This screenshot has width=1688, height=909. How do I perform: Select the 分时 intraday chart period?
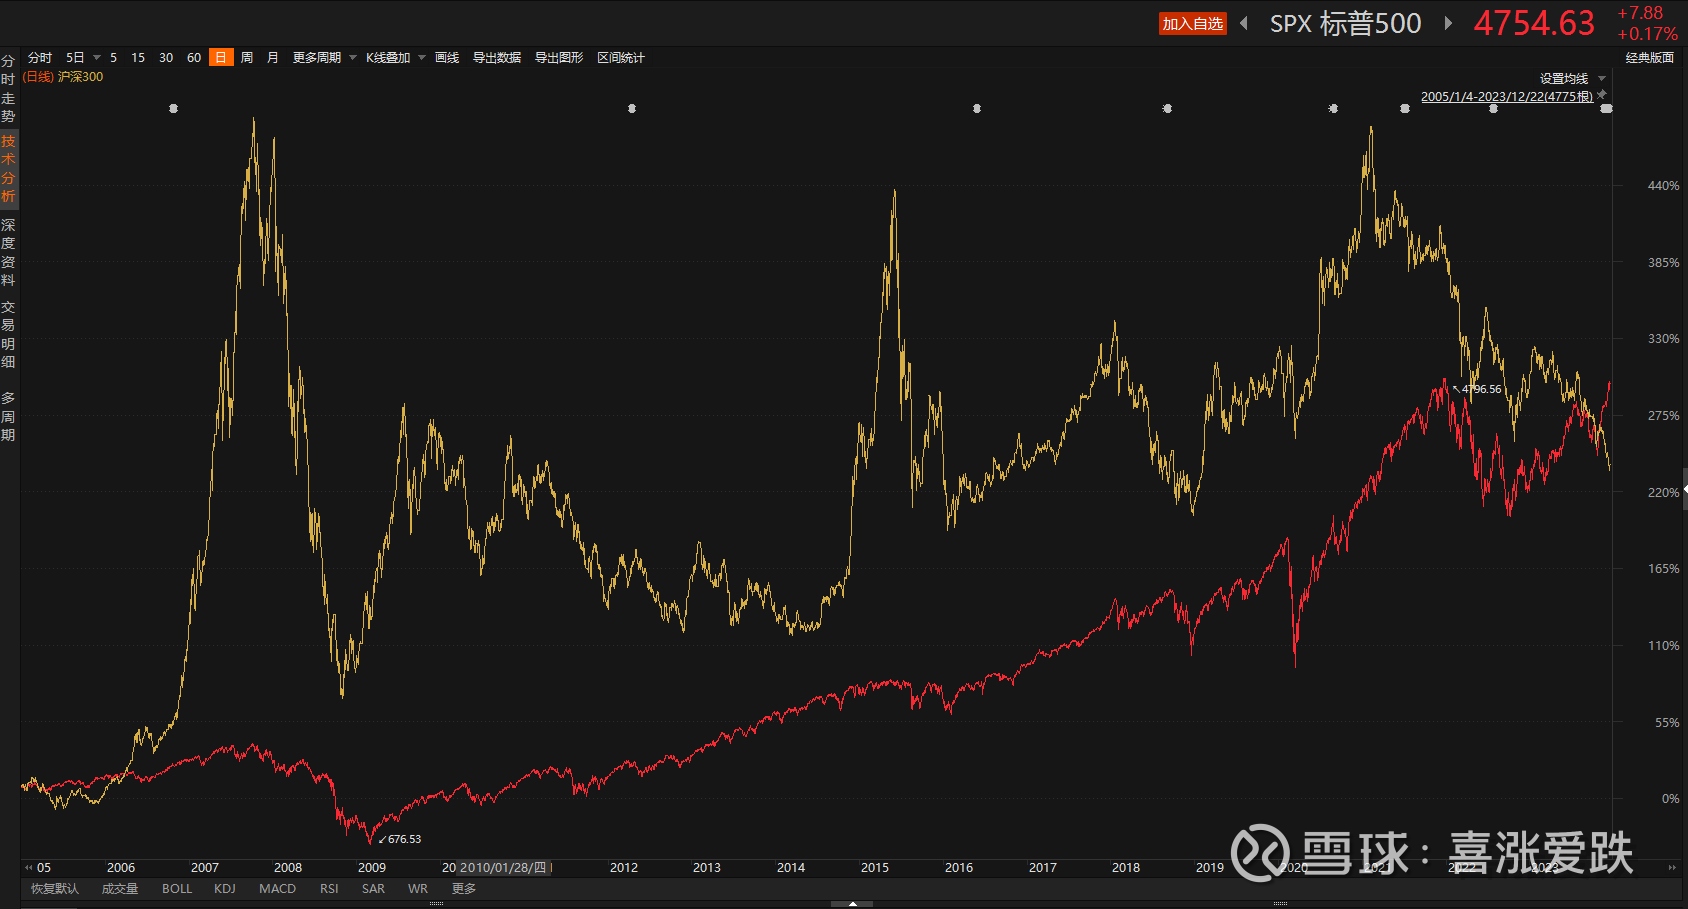pyautogui.click(x=40, y=58)
